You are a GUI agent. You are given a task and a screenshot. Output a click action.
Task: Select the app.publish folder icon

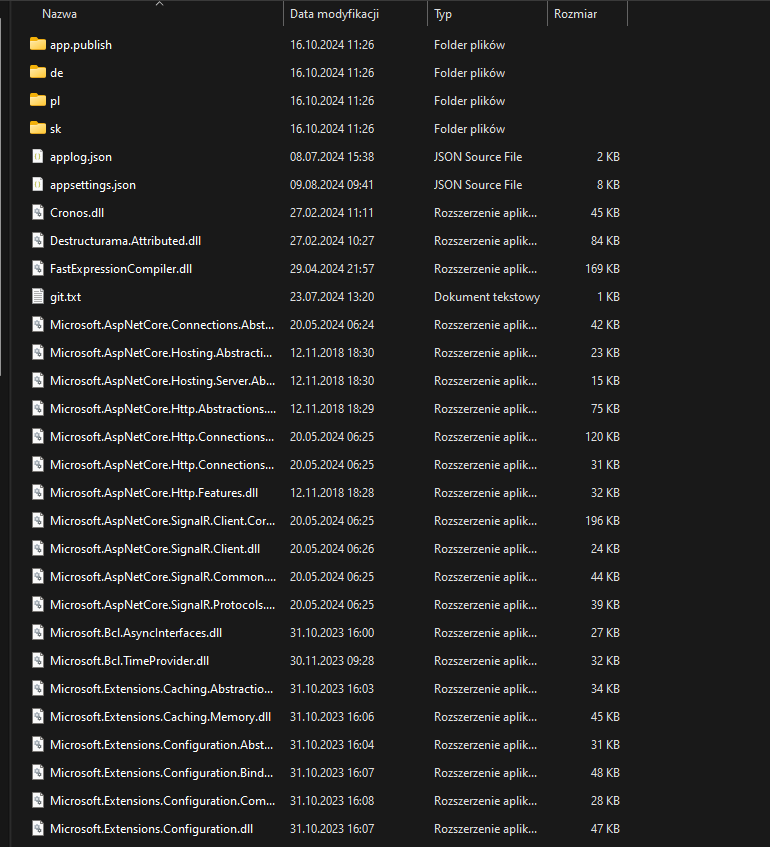(x=38, y=44)
